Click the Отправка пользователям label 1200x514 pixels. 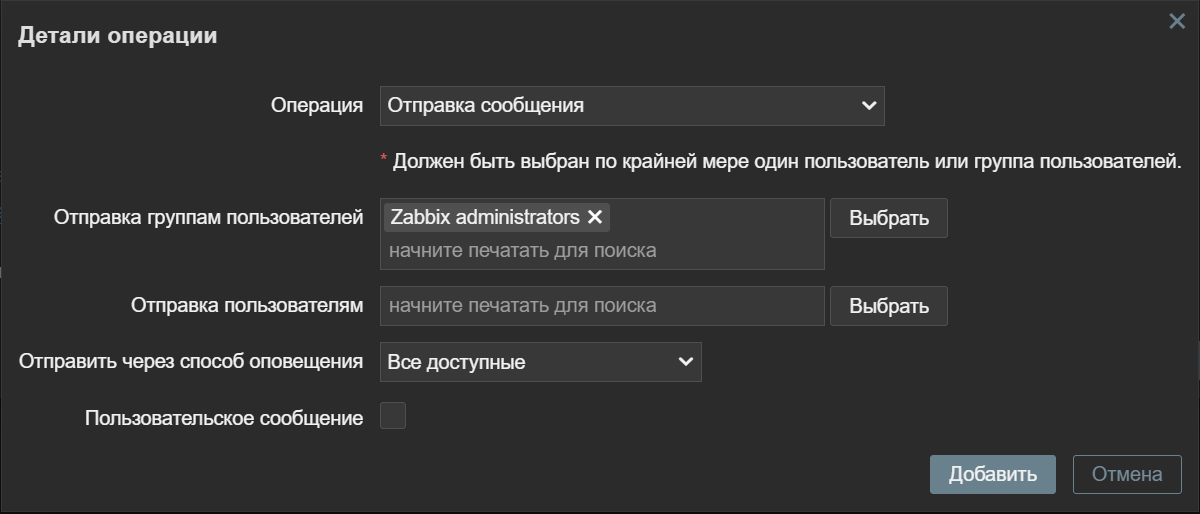[x=246, y=305]
